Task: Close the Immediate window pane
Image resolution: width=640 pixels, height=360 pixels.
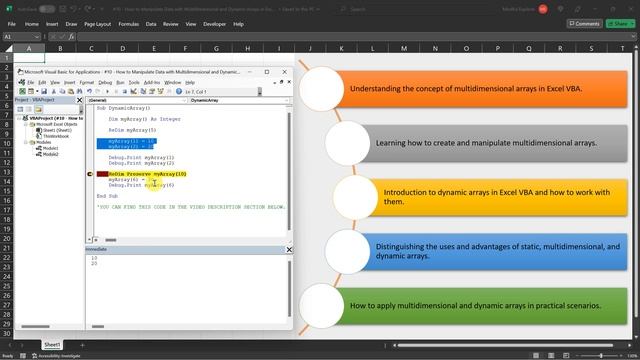Action: click(289, 249)
